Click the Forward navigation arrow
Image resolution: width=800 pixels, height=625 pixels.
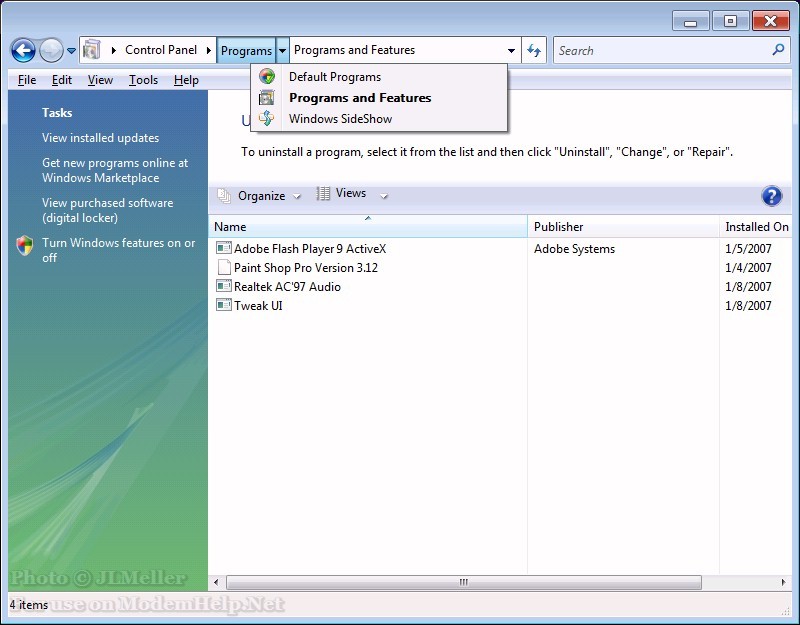(51, 51)
